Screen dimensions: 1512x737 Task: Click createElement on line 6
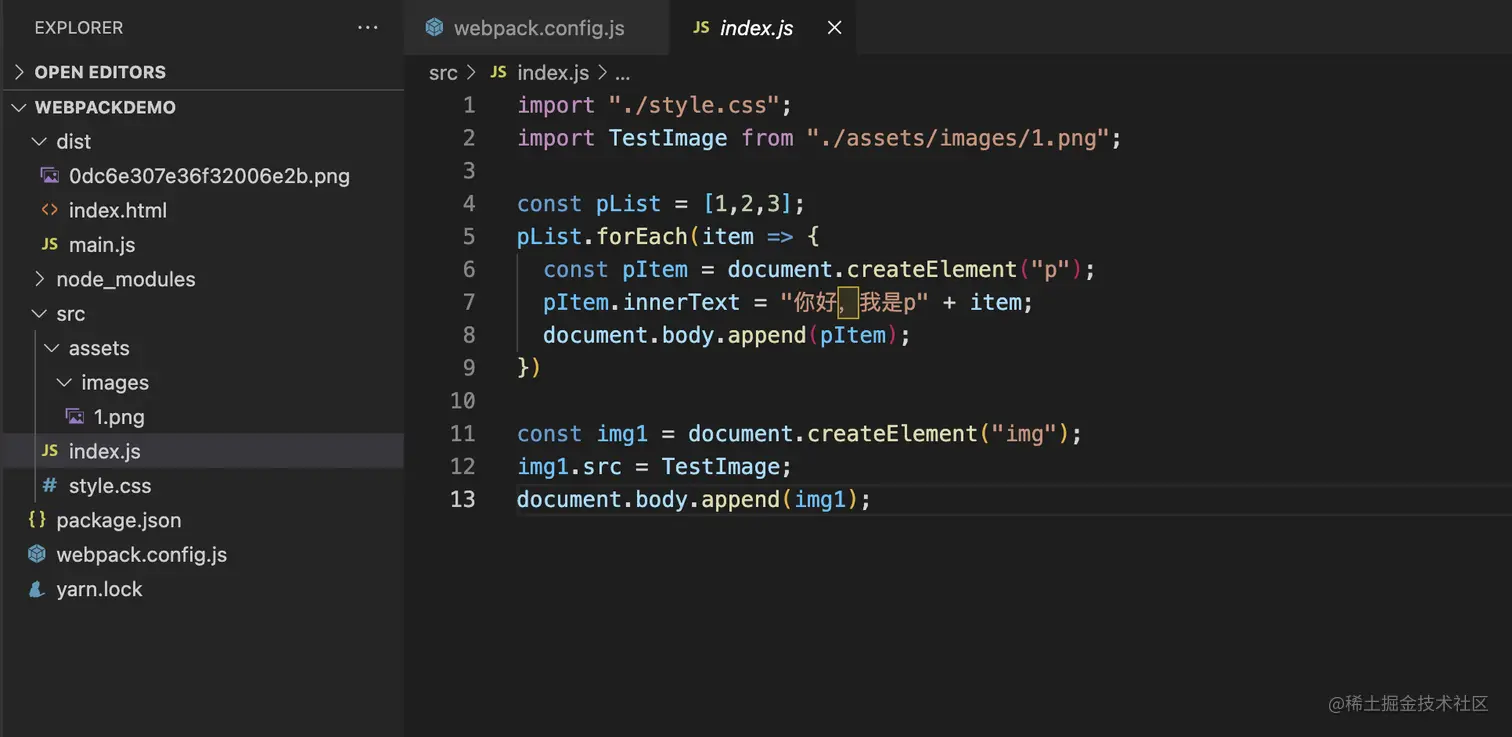pos(932,270)
